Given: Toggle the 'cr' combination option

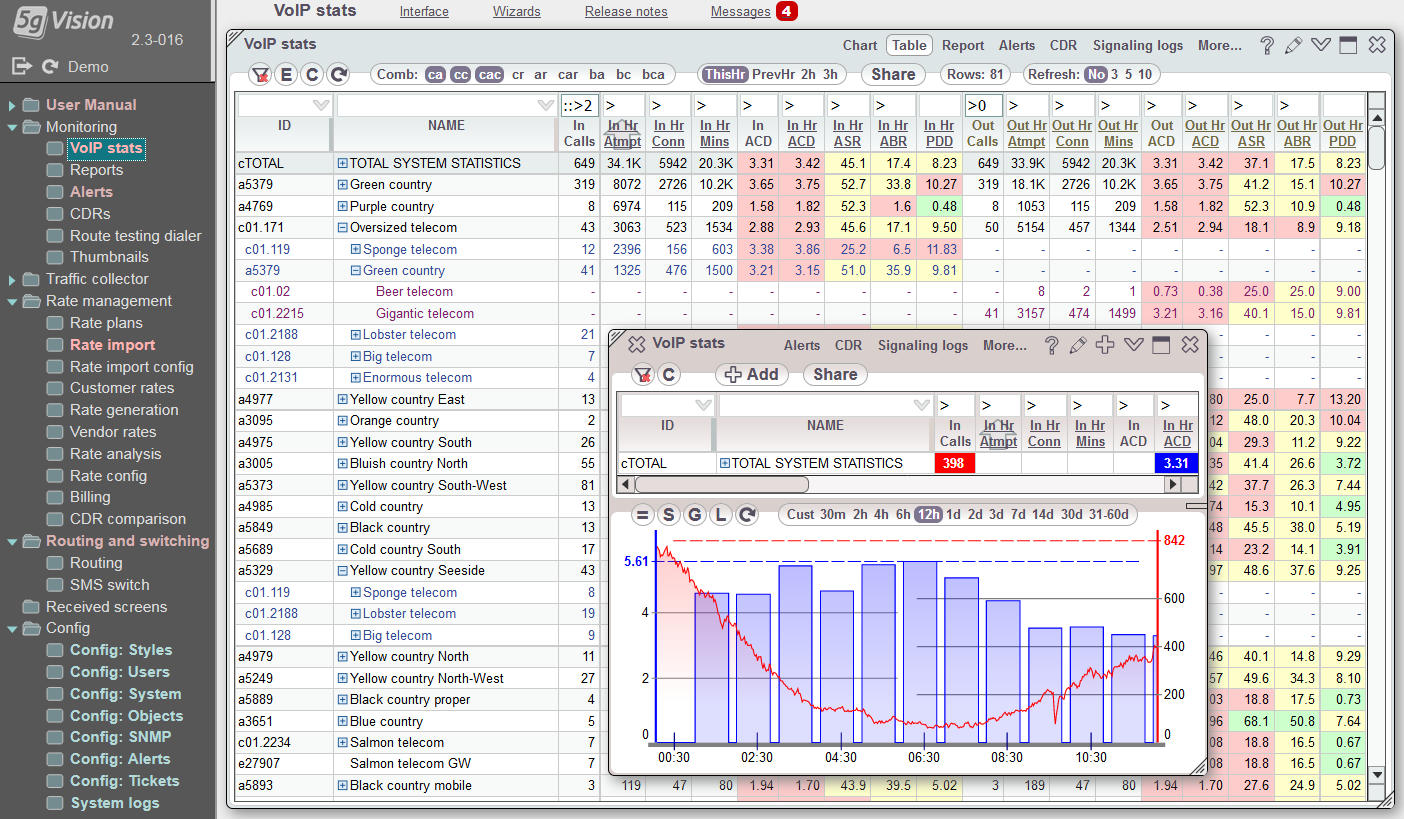Looking at the screenshot, I should click(517, 74).
